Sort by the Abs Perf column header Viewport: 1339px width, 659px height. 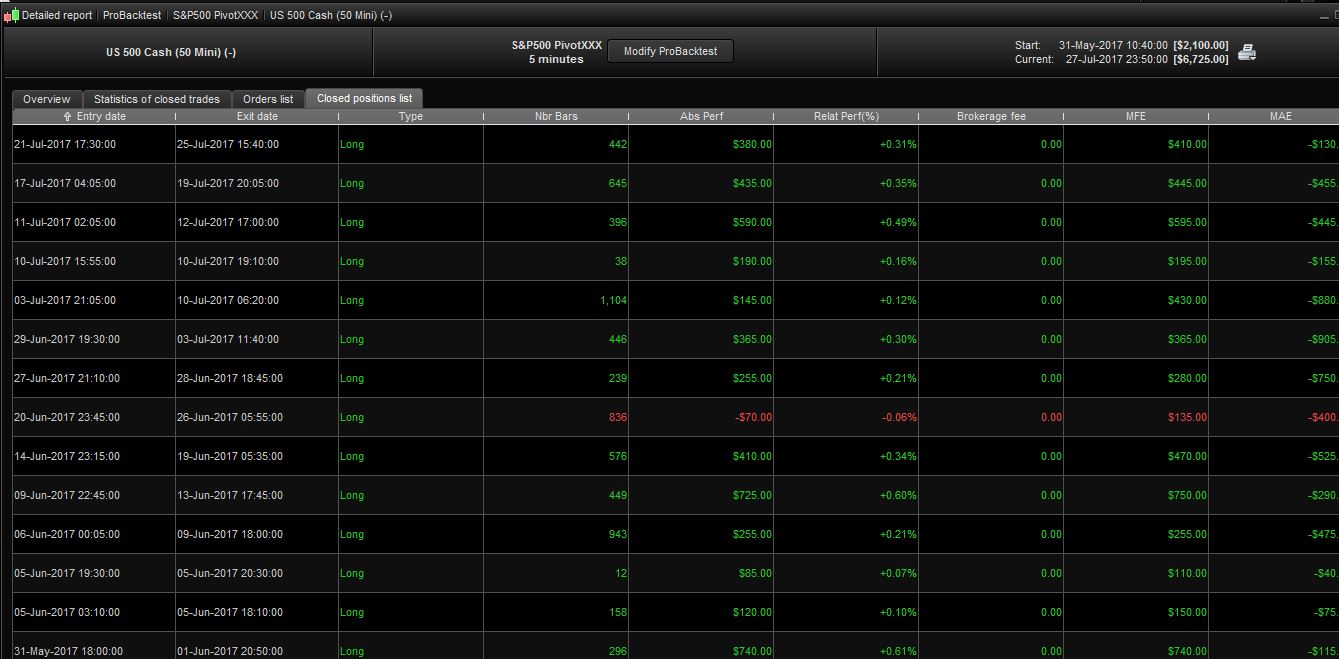(x=701, y=116)
